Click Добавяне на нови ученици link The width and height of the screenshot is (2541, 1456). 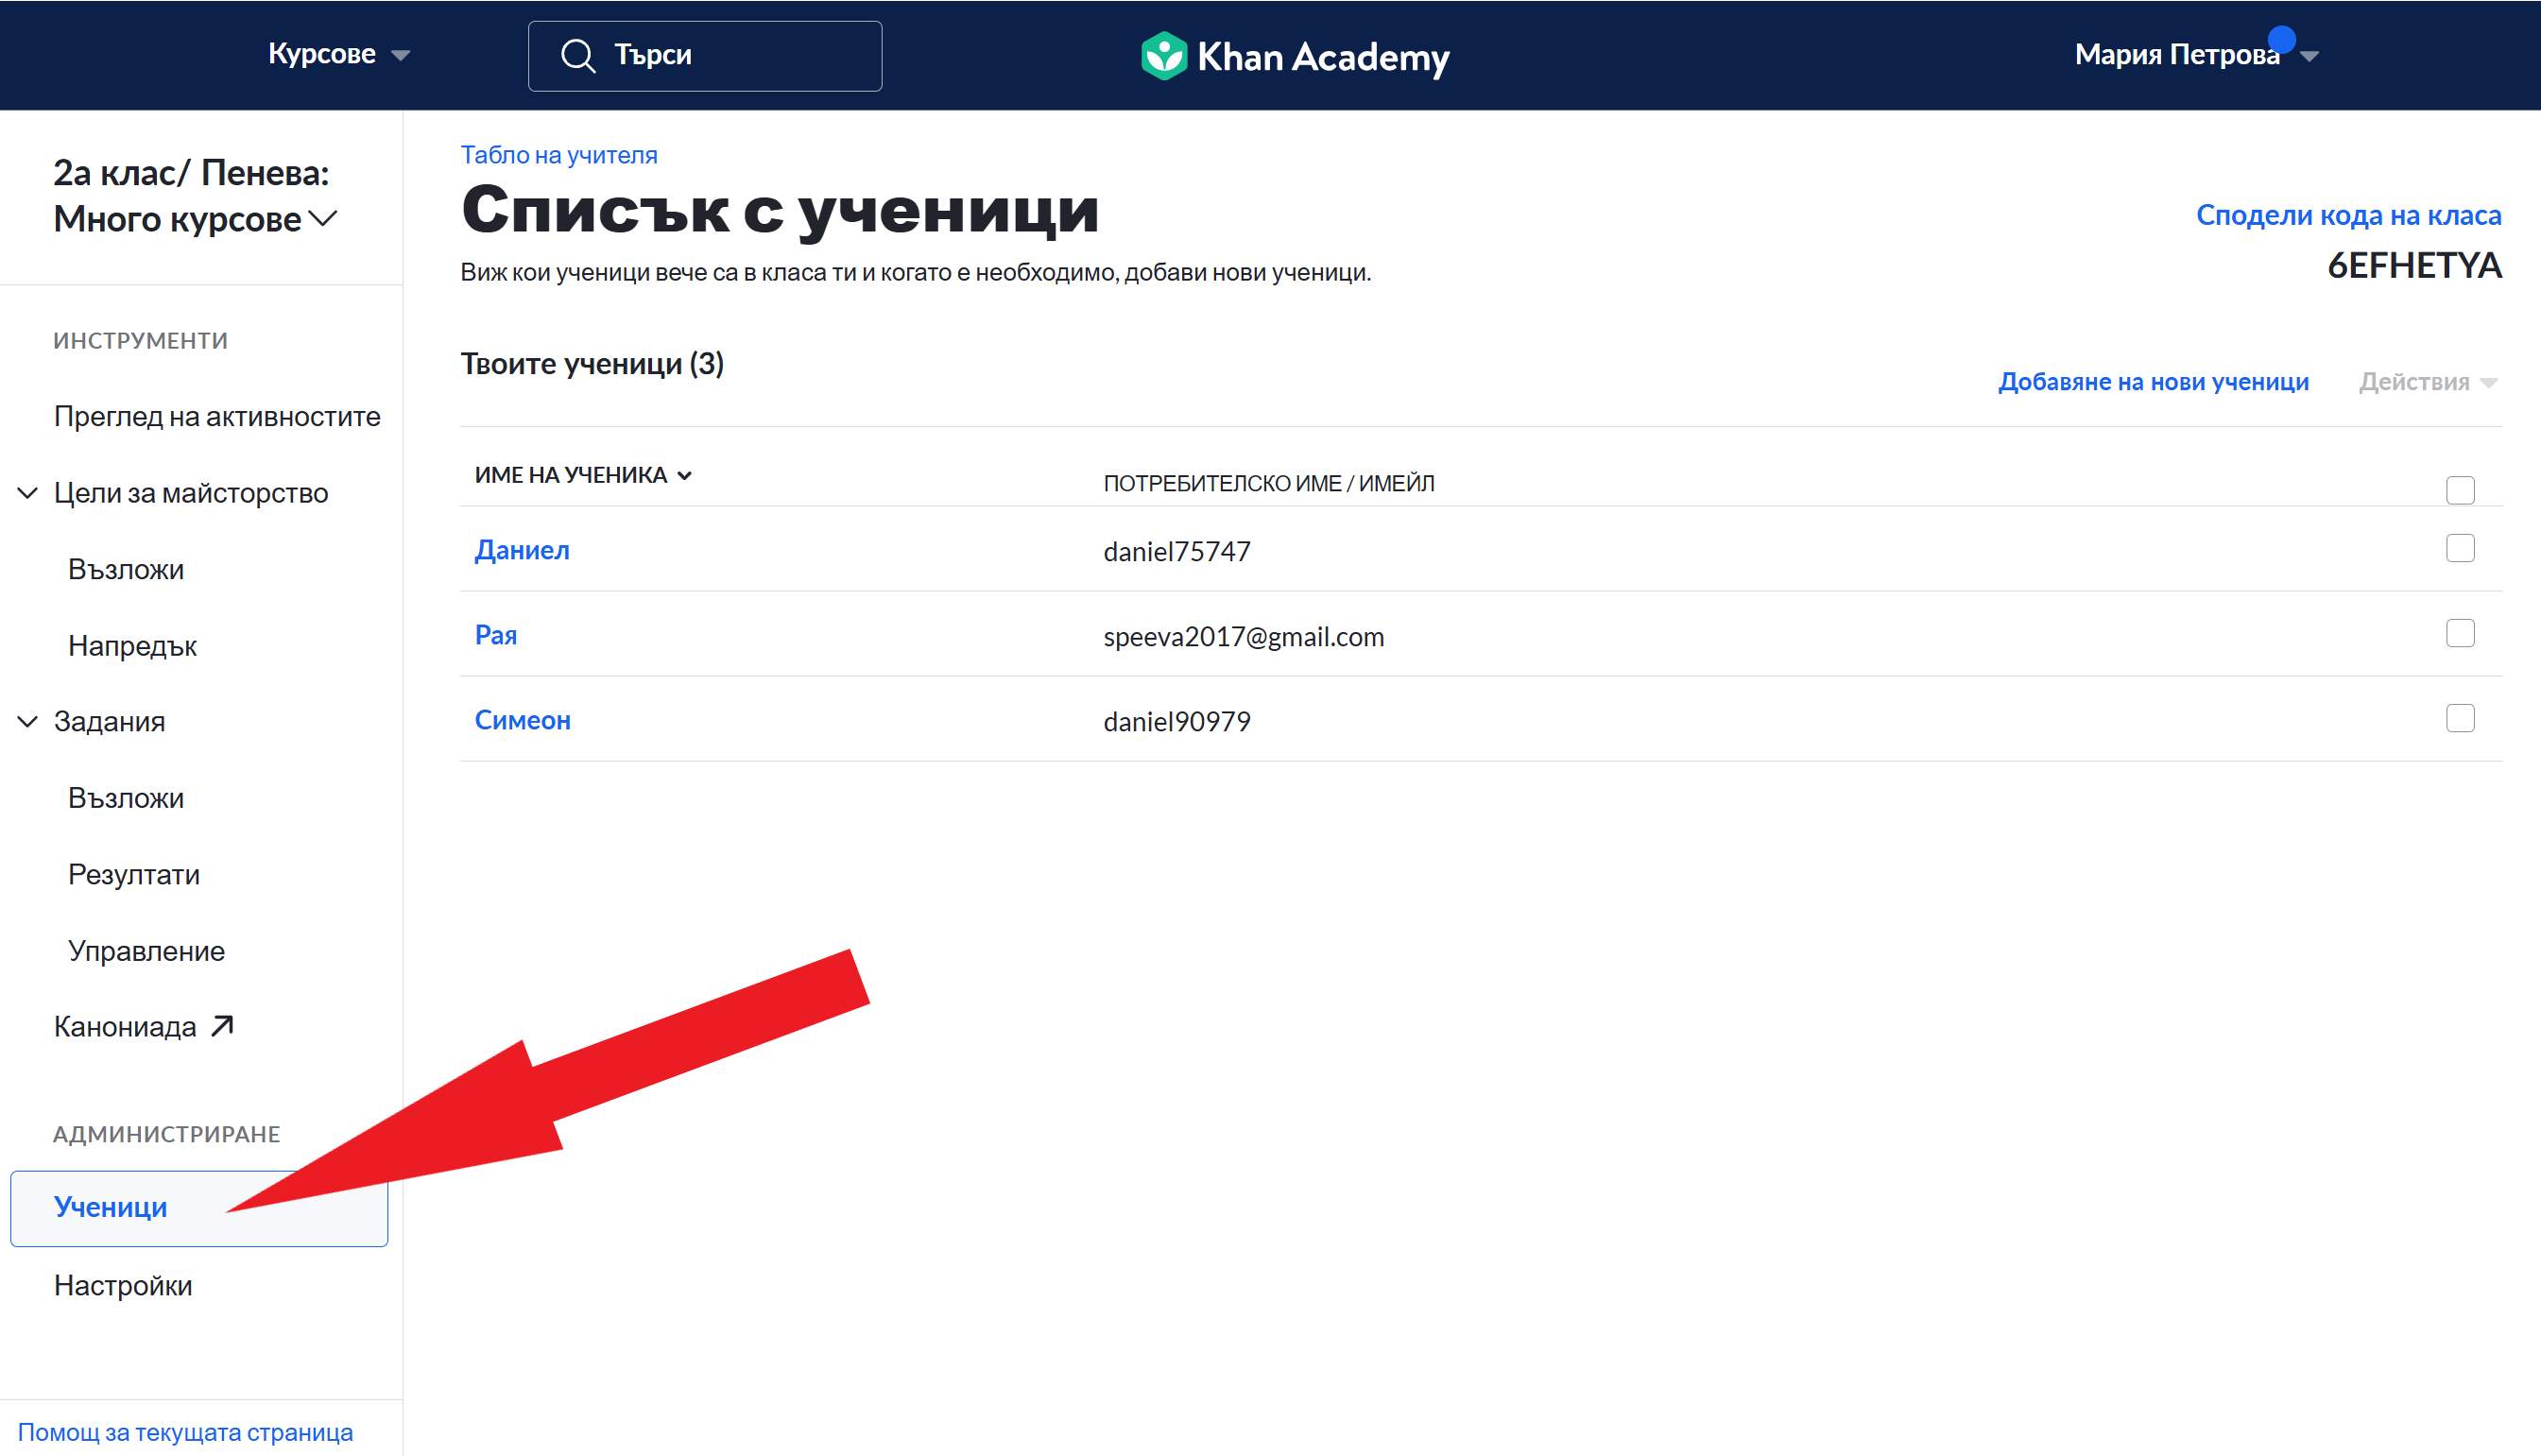[x=2153, y=382]
